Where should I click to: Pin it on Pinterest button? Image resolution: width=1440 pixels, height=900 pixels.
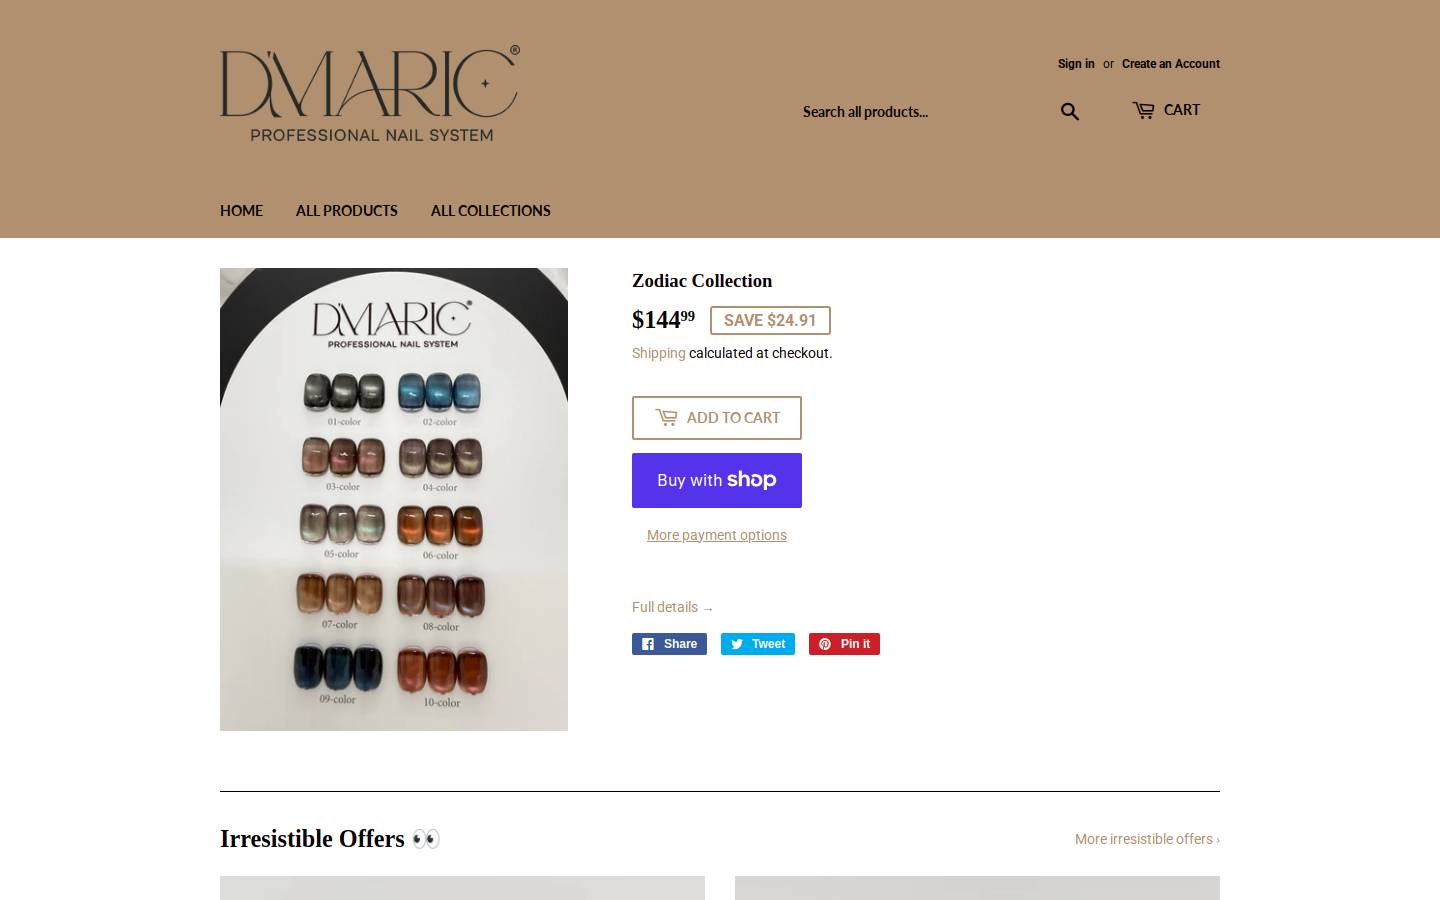coord(844,644)
